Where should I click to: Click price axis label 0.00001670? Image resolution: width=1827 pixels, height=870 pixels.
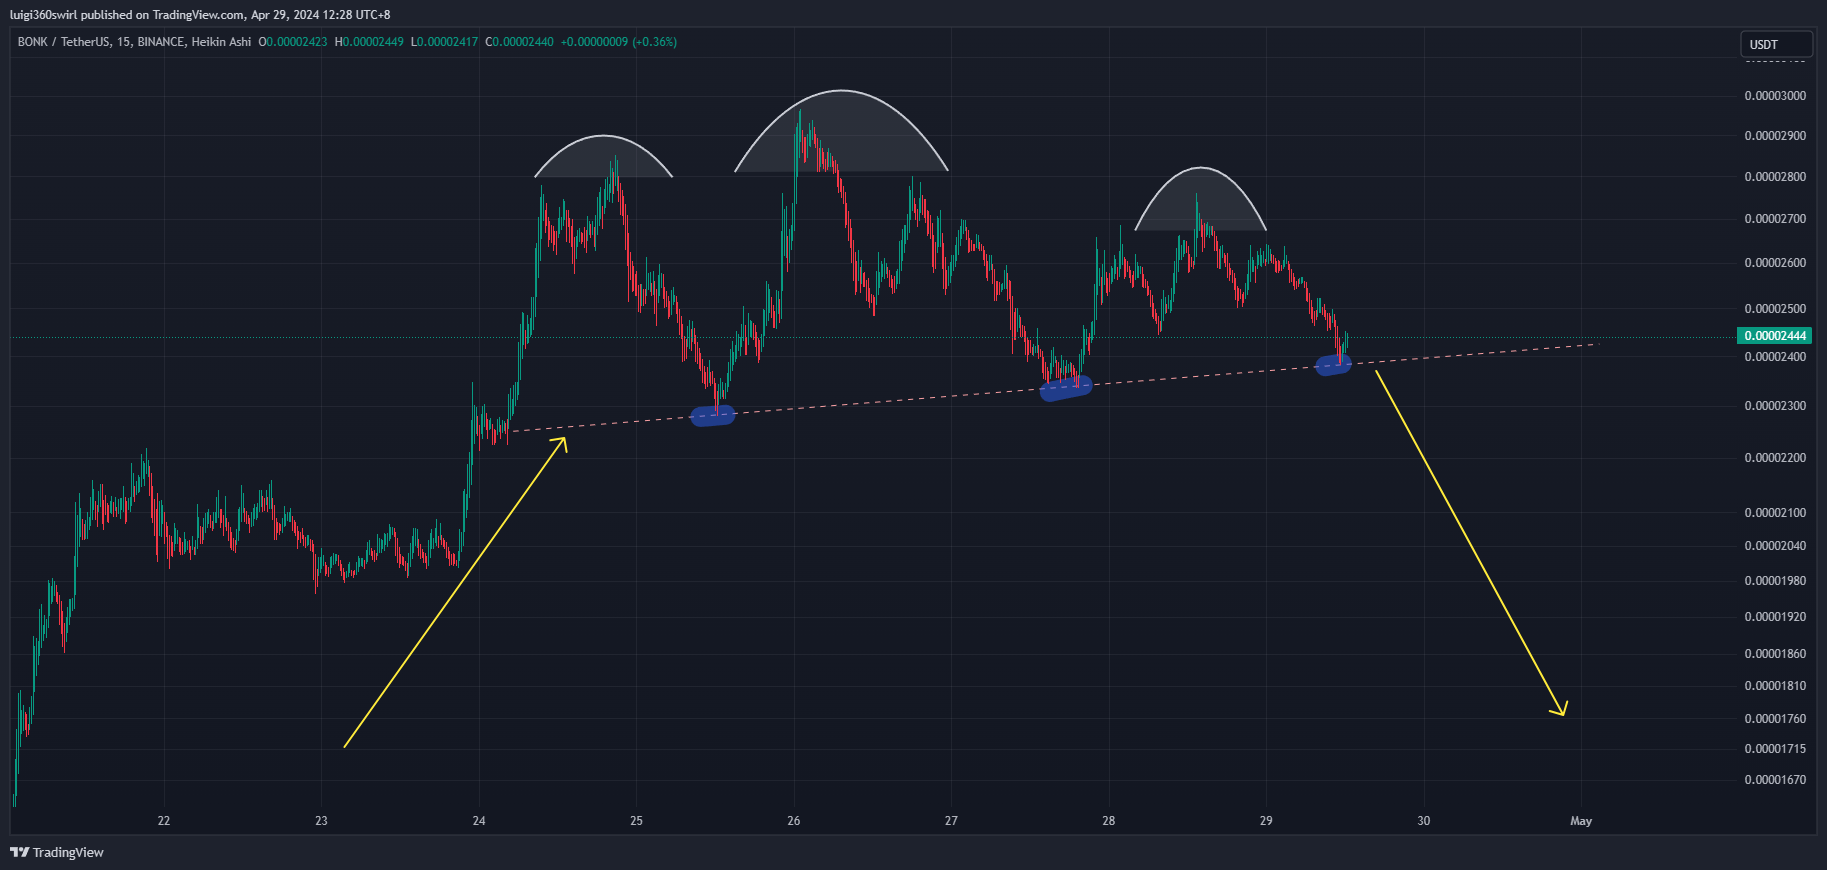click(1775, 780)
